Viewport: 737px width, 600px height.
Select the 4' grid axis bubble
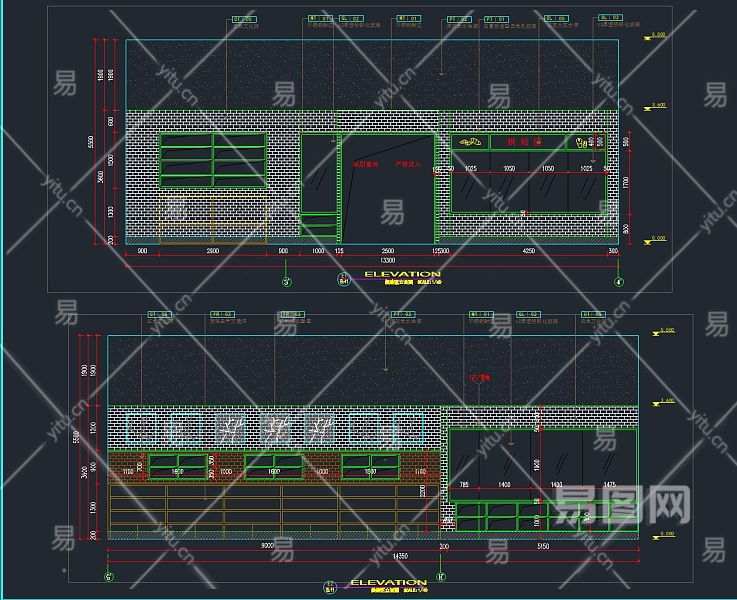coord(619,282)
